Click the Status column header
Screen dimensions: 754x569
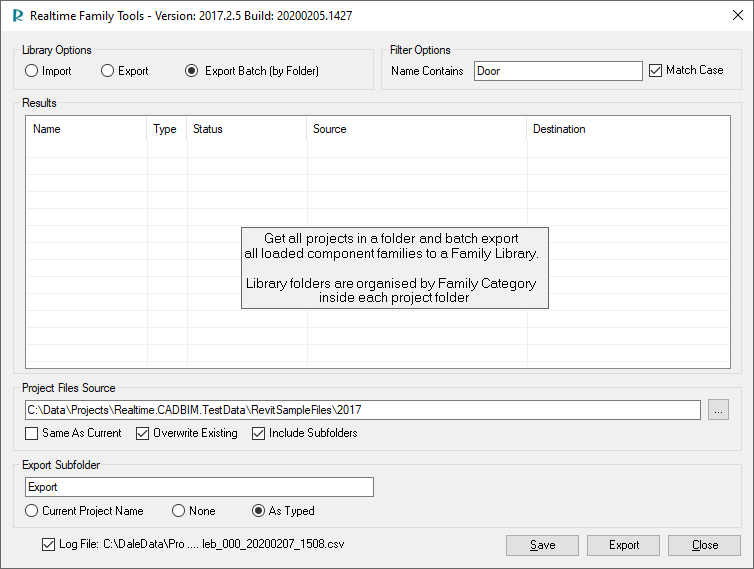click(x=247, y=129)
